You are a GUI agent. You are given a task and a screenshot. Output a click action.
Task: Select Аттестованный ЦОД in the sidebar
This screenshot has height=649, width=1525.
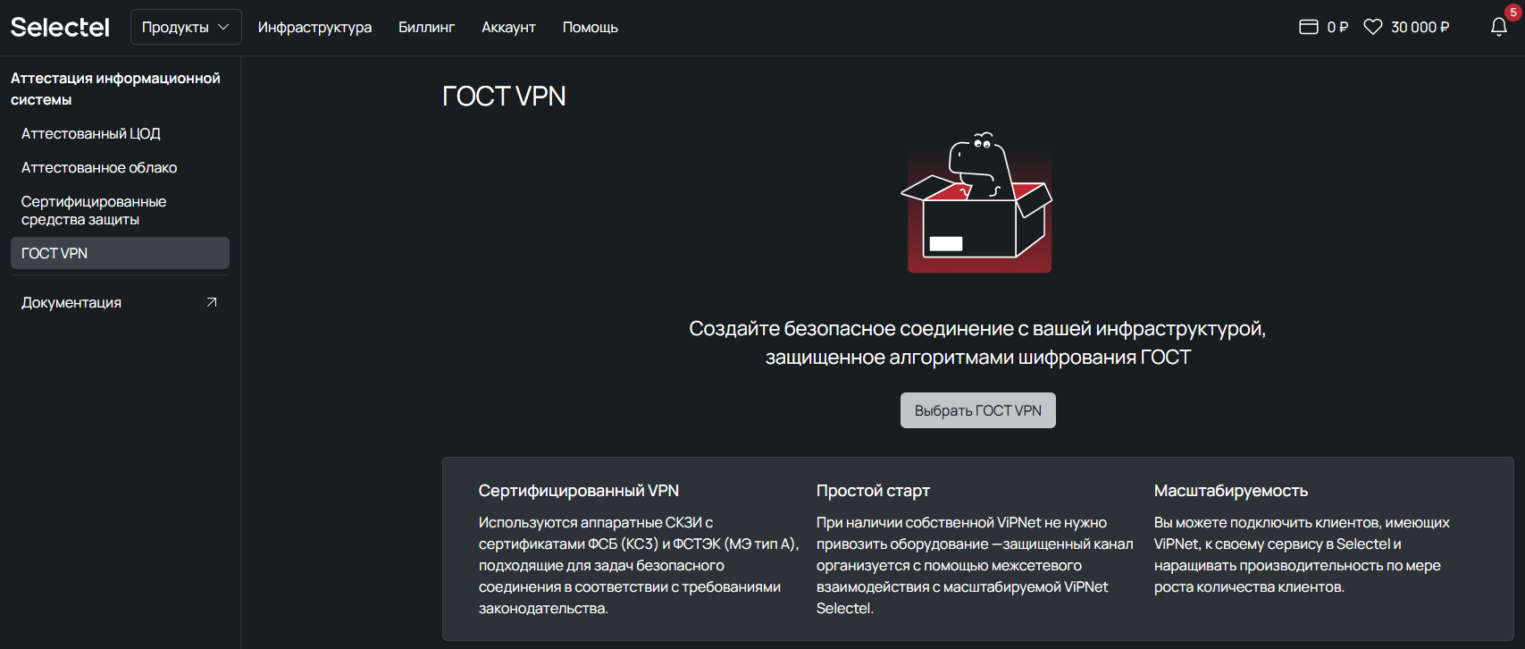click(91, 134)
